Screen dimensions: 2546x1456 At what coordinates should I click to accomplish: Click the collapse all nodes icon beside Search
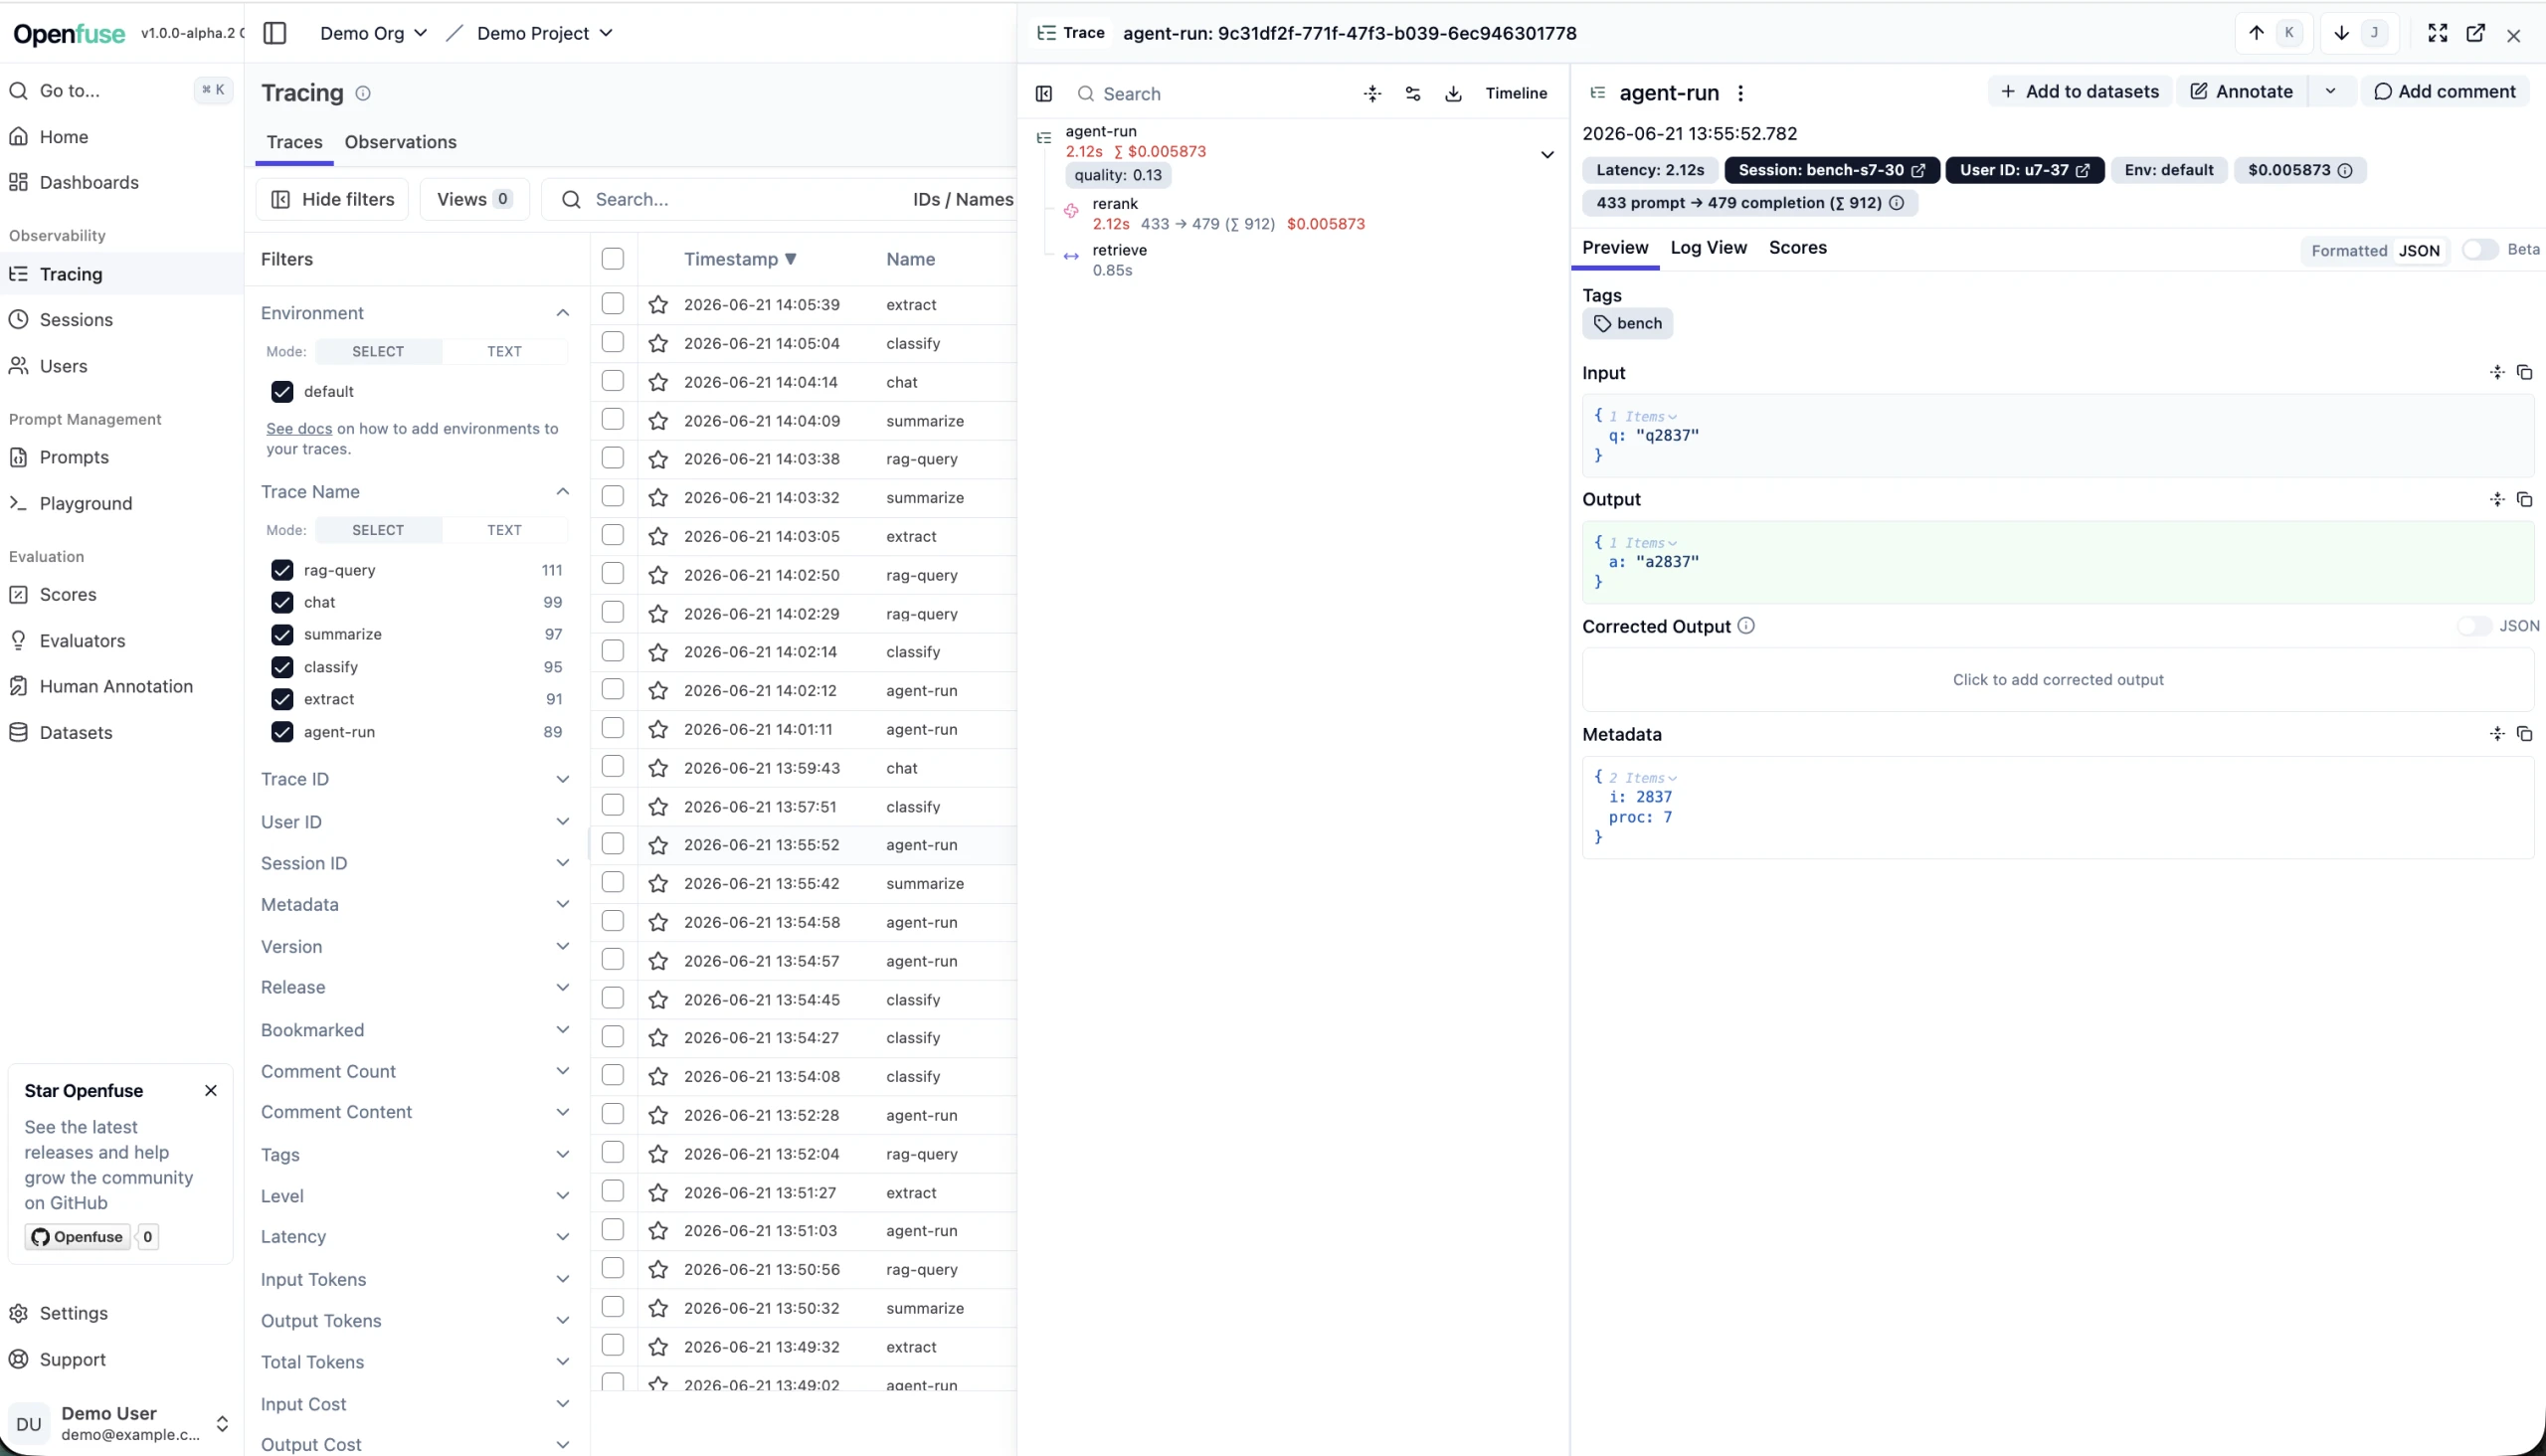[1372, 94]
